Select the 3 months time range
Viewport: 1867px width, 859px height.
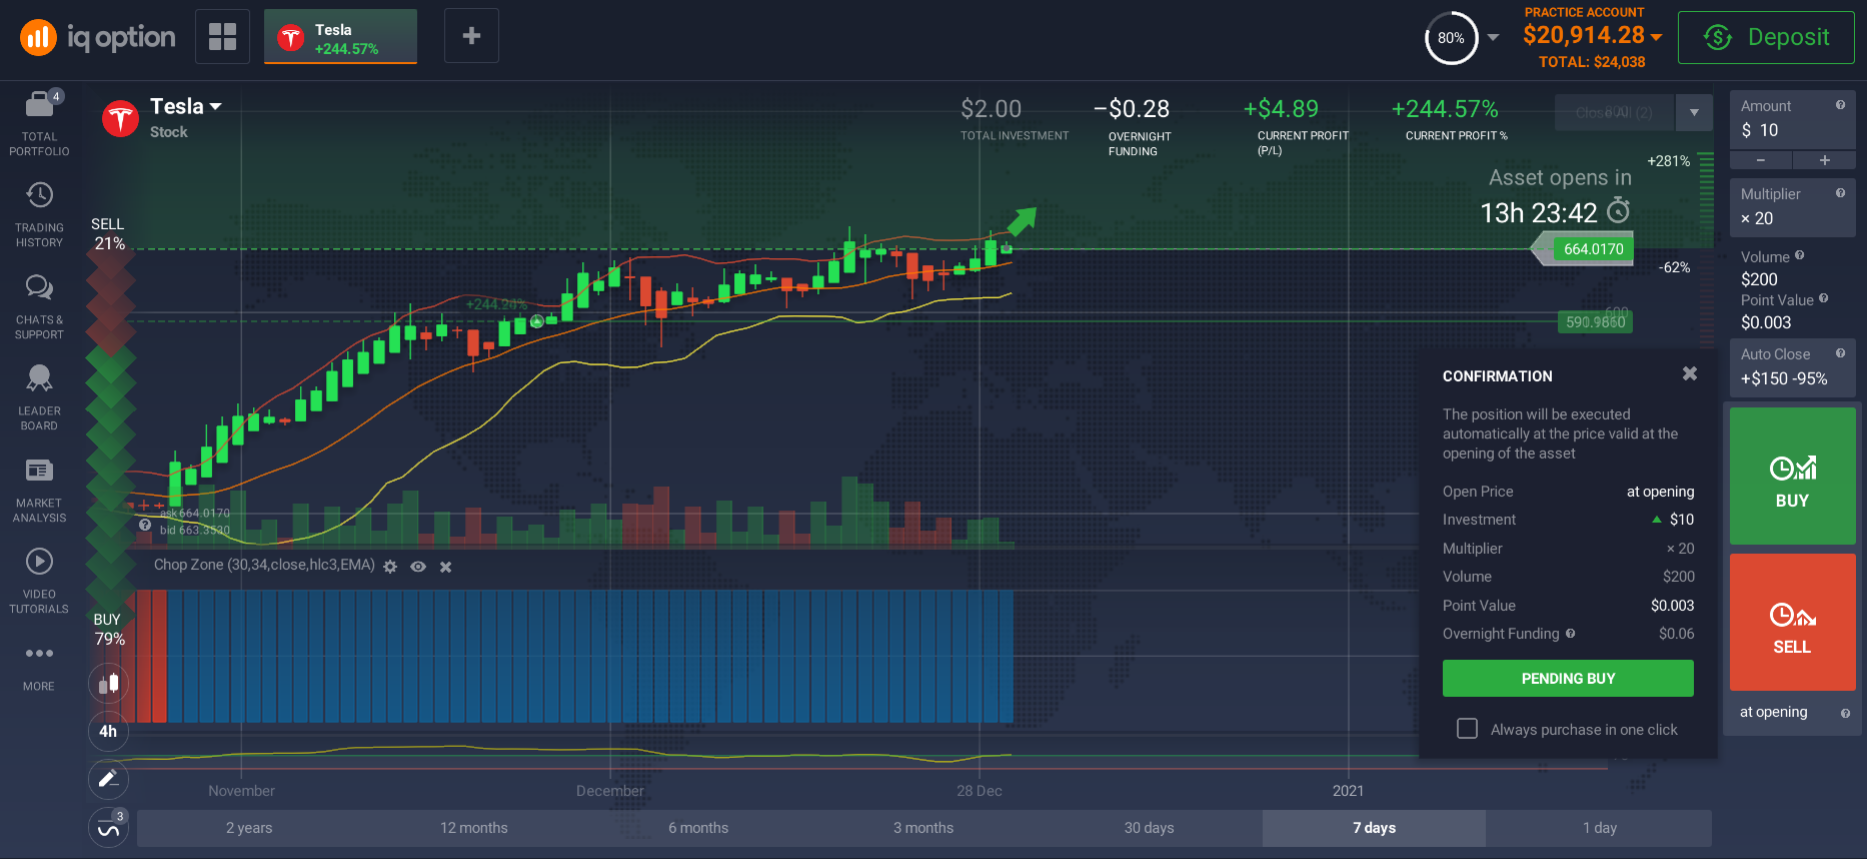pos(923,828)
